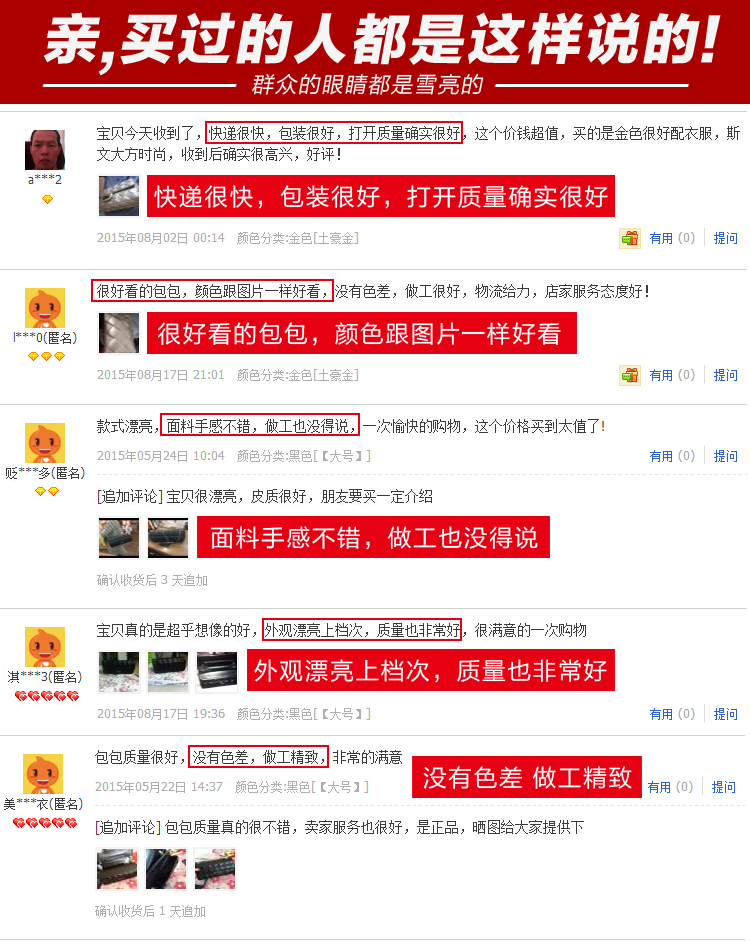Click the red banner 快递很快，包装很好
750x950 pixels.
(380, 196)
